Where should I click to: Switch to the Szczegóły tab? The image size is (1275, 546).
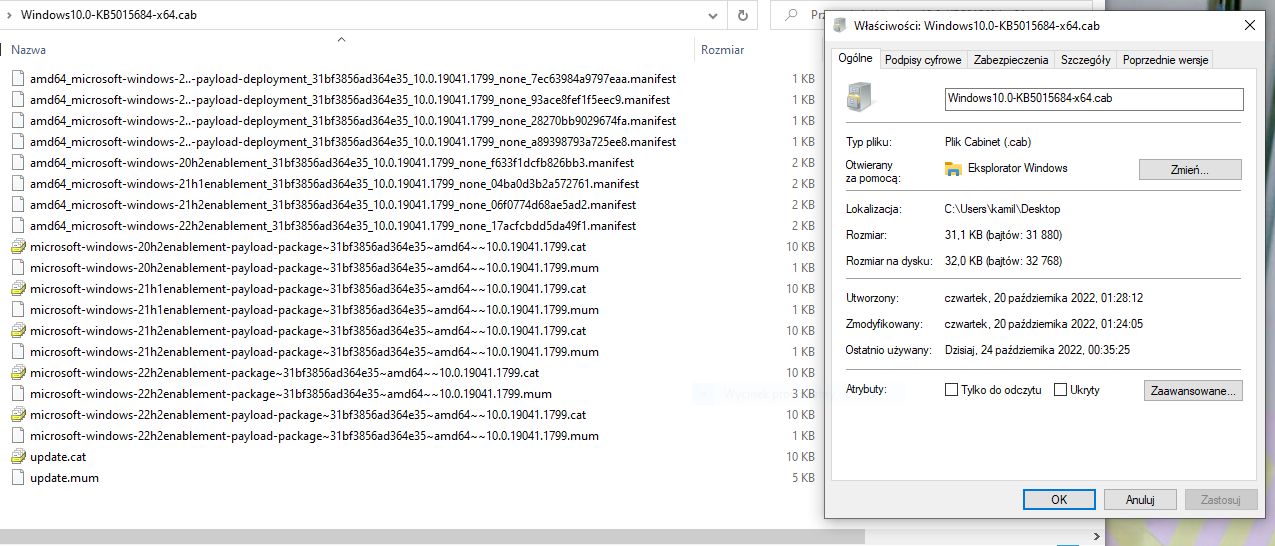click(1085, 60)
